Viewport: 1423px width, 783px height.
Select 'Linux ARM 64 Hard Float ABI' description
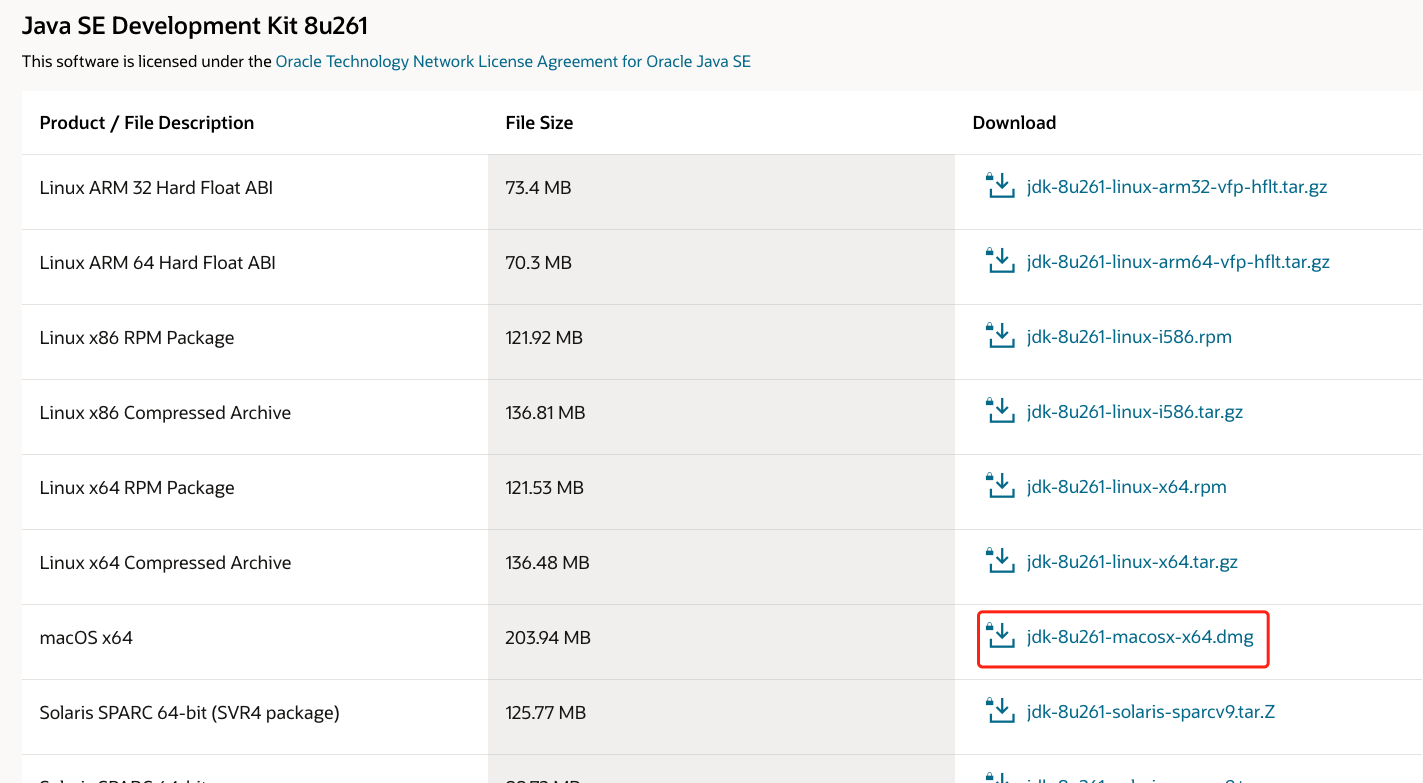[158, 262]
